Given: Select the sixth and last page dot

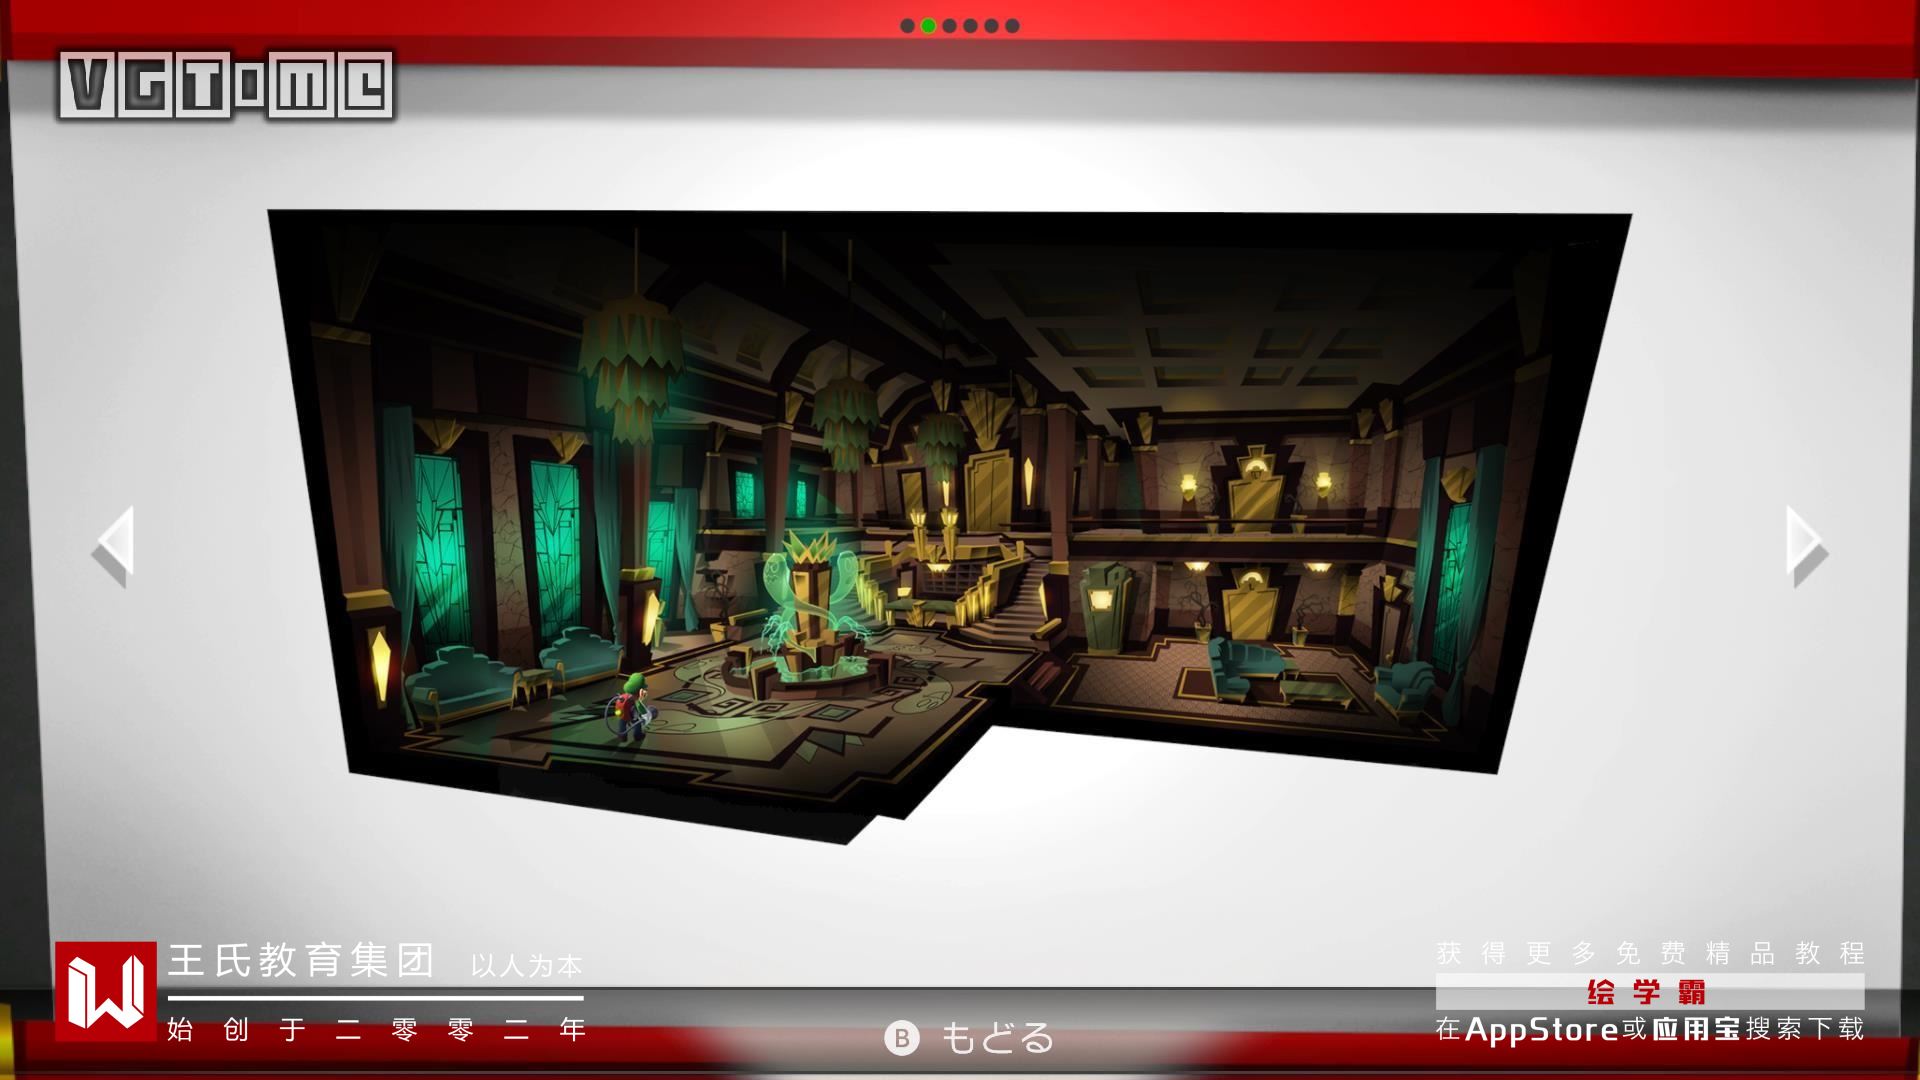Looking at the screenshot, I should pyautogui.click(x=1012, y=26).
